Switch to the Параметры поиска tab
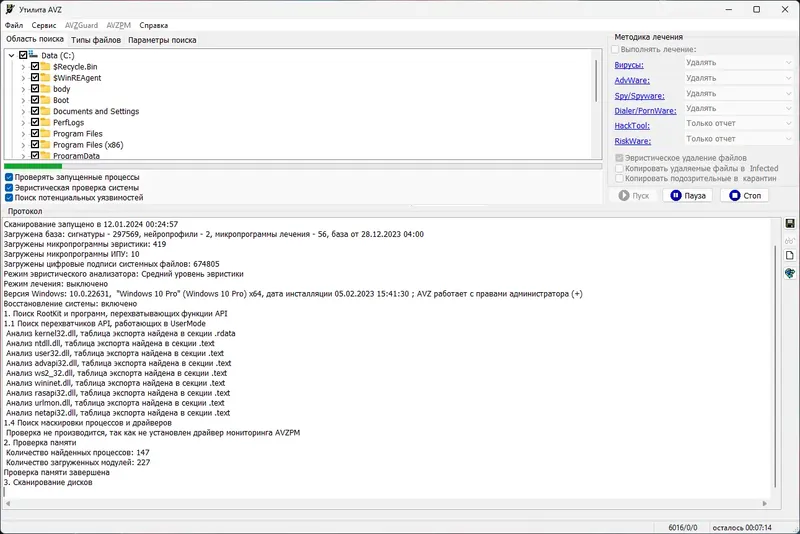This screenshot has width=800, height=534. (162, 40)
